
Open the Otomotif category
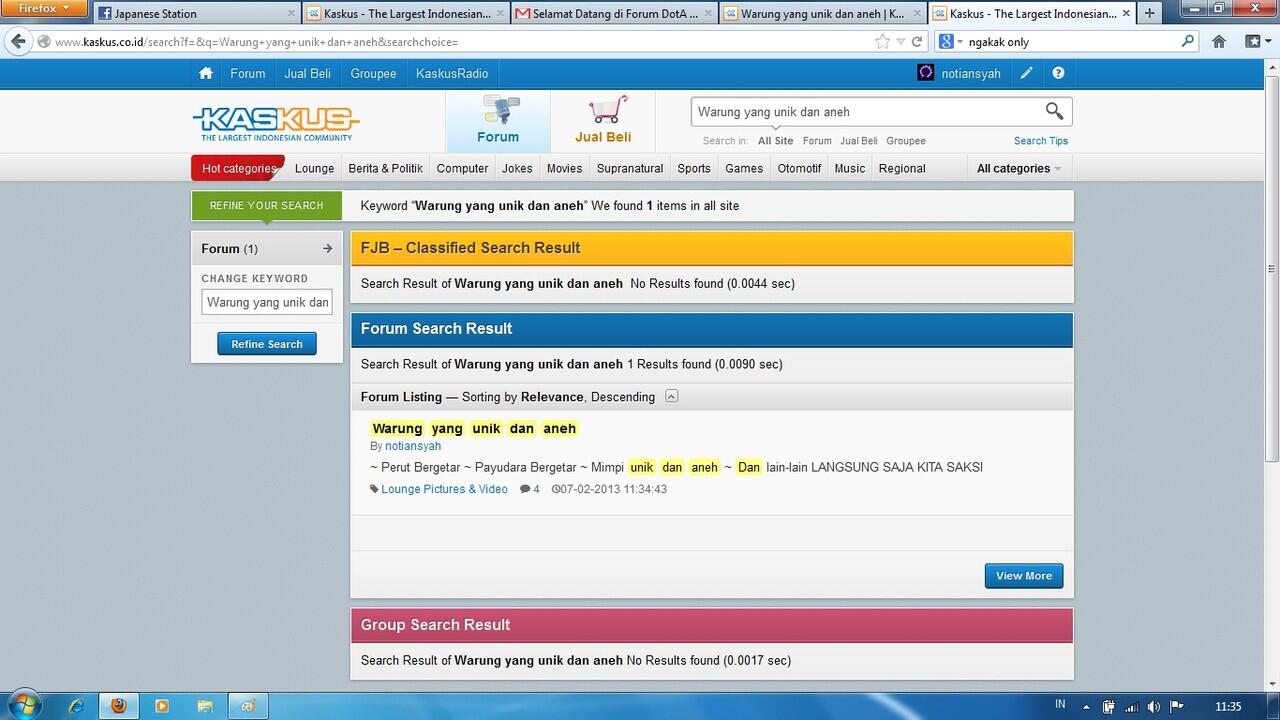point(799,168)
